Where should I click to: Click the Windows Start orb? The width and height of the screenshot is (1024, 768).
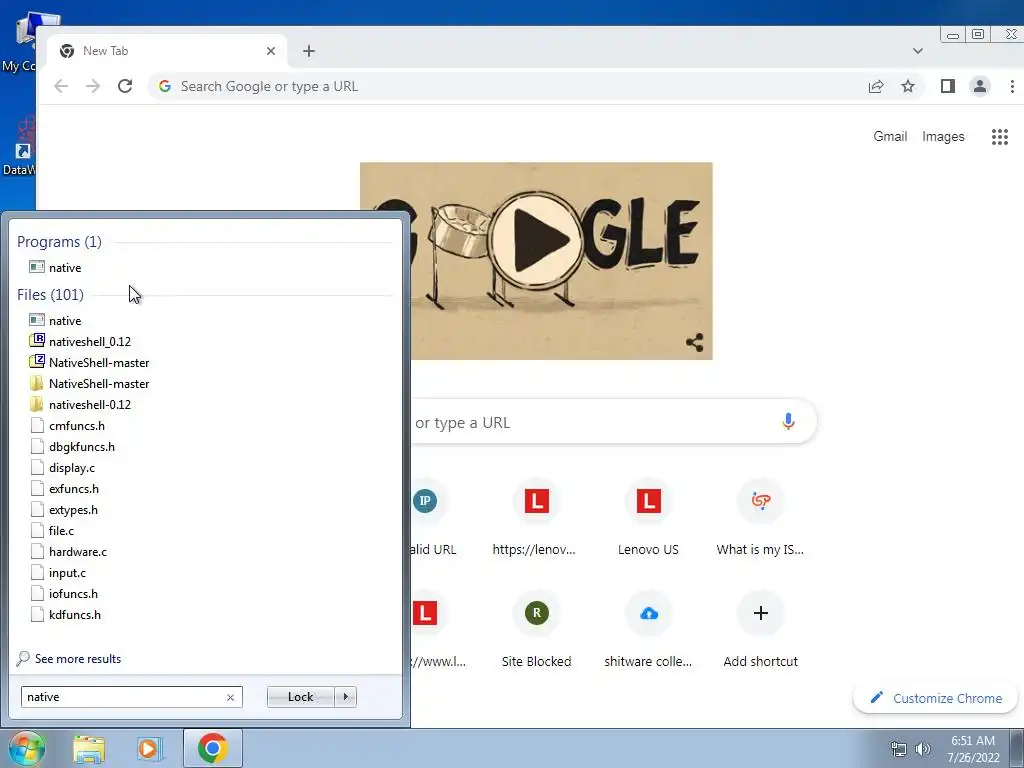coord(26,748)
